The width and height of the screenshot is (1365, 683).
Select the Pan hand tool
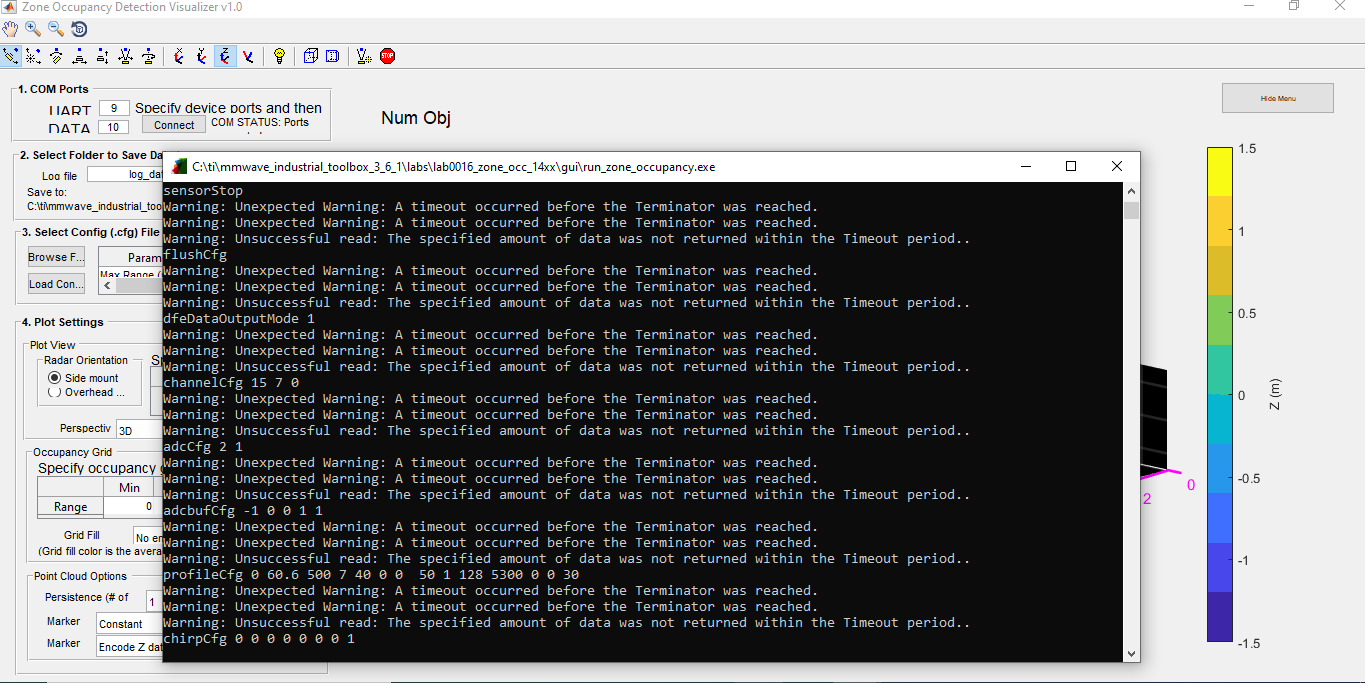point(11,30)
